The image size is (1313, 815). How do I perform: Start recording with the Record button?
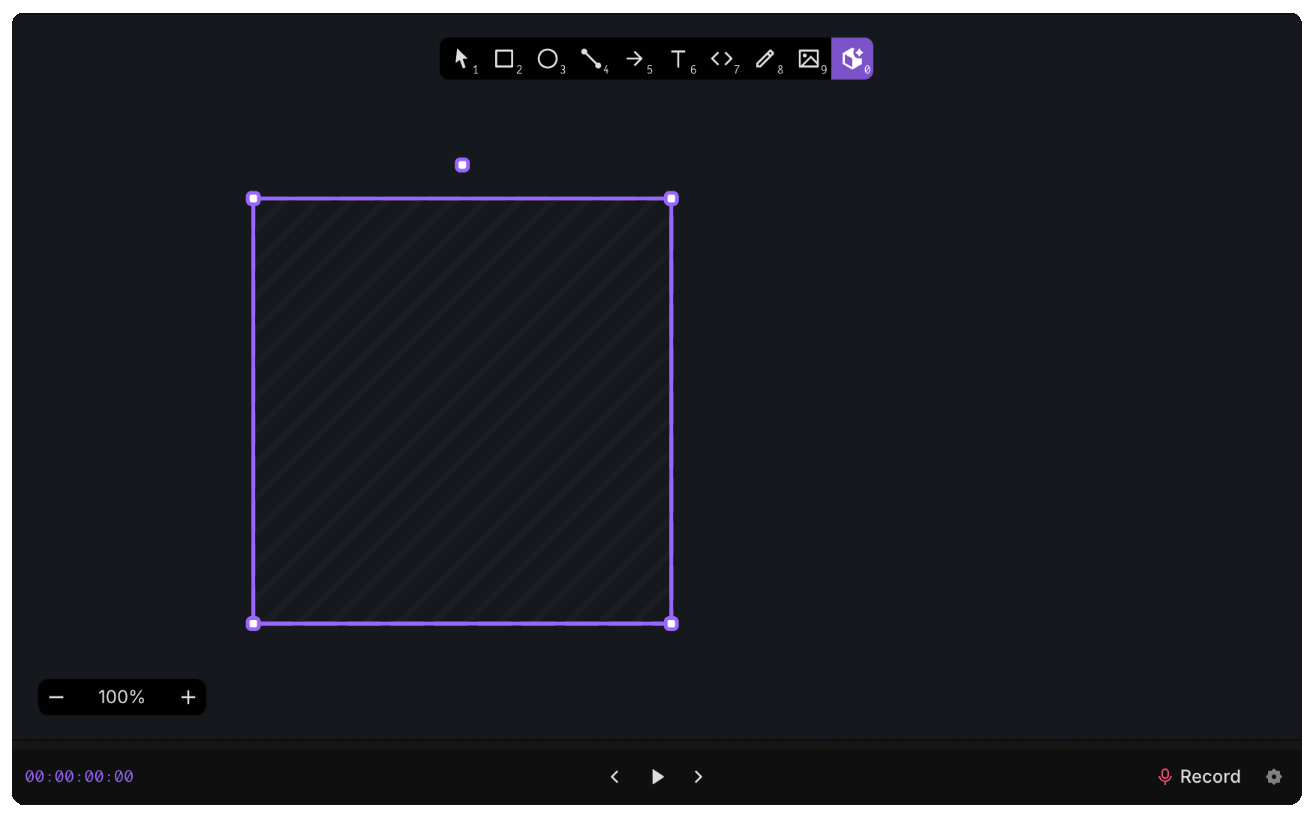click(x=1199, y=776)
